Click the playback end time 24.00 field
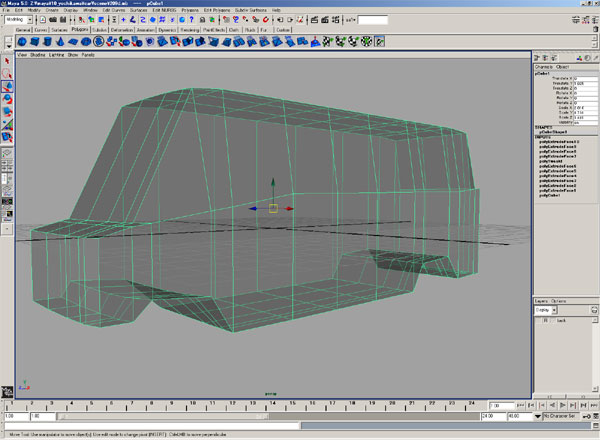The image size is (600, 440). pyautogui.click(x=493, y=416)
